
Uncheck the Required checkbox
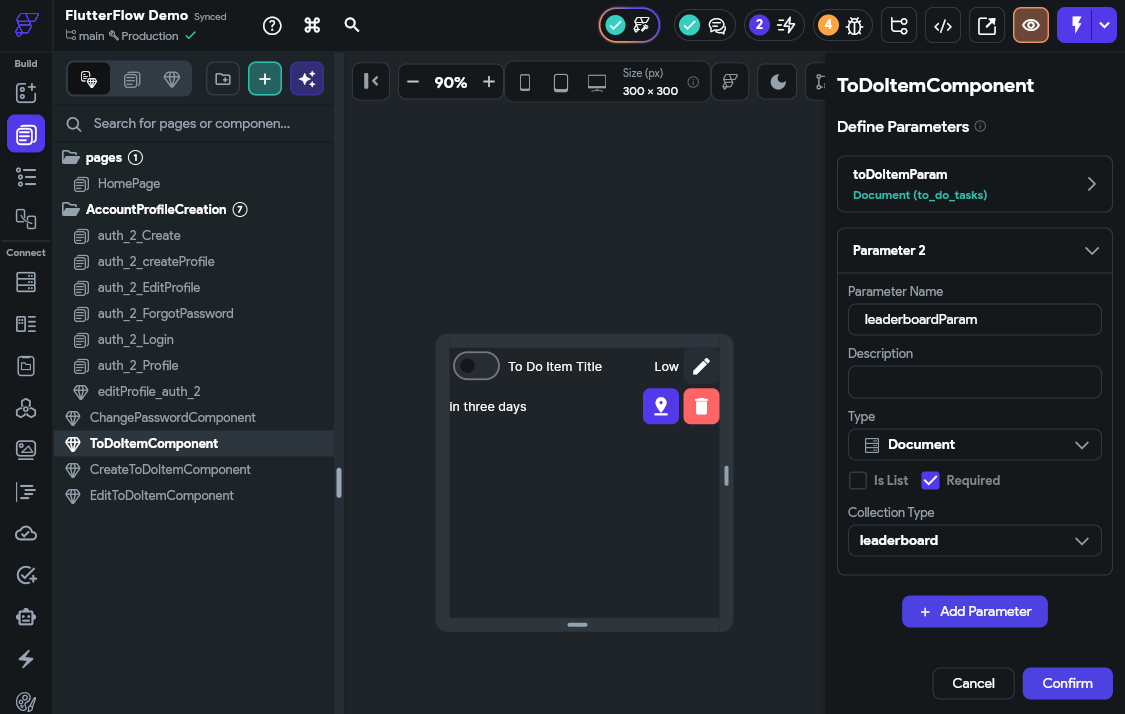930,480
